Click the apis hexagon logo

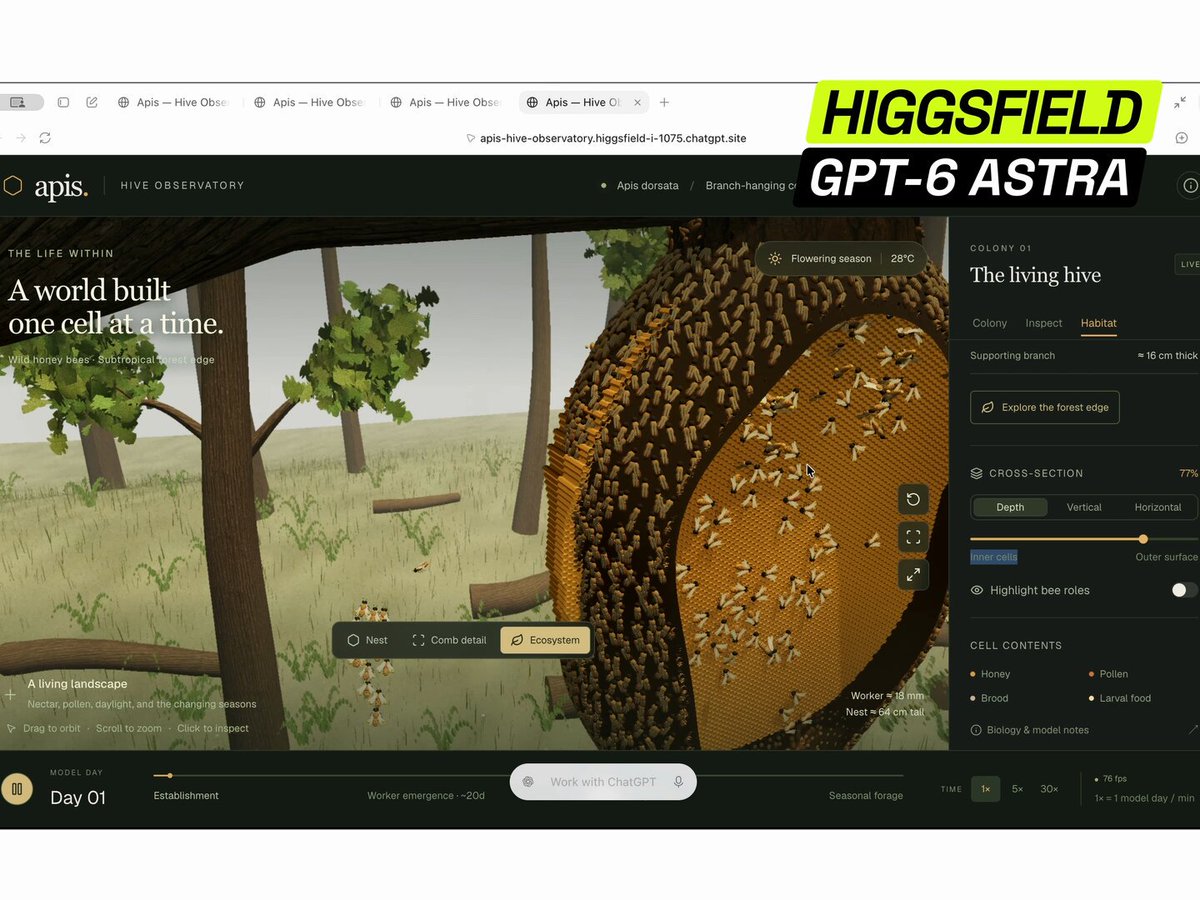[13, 186]
